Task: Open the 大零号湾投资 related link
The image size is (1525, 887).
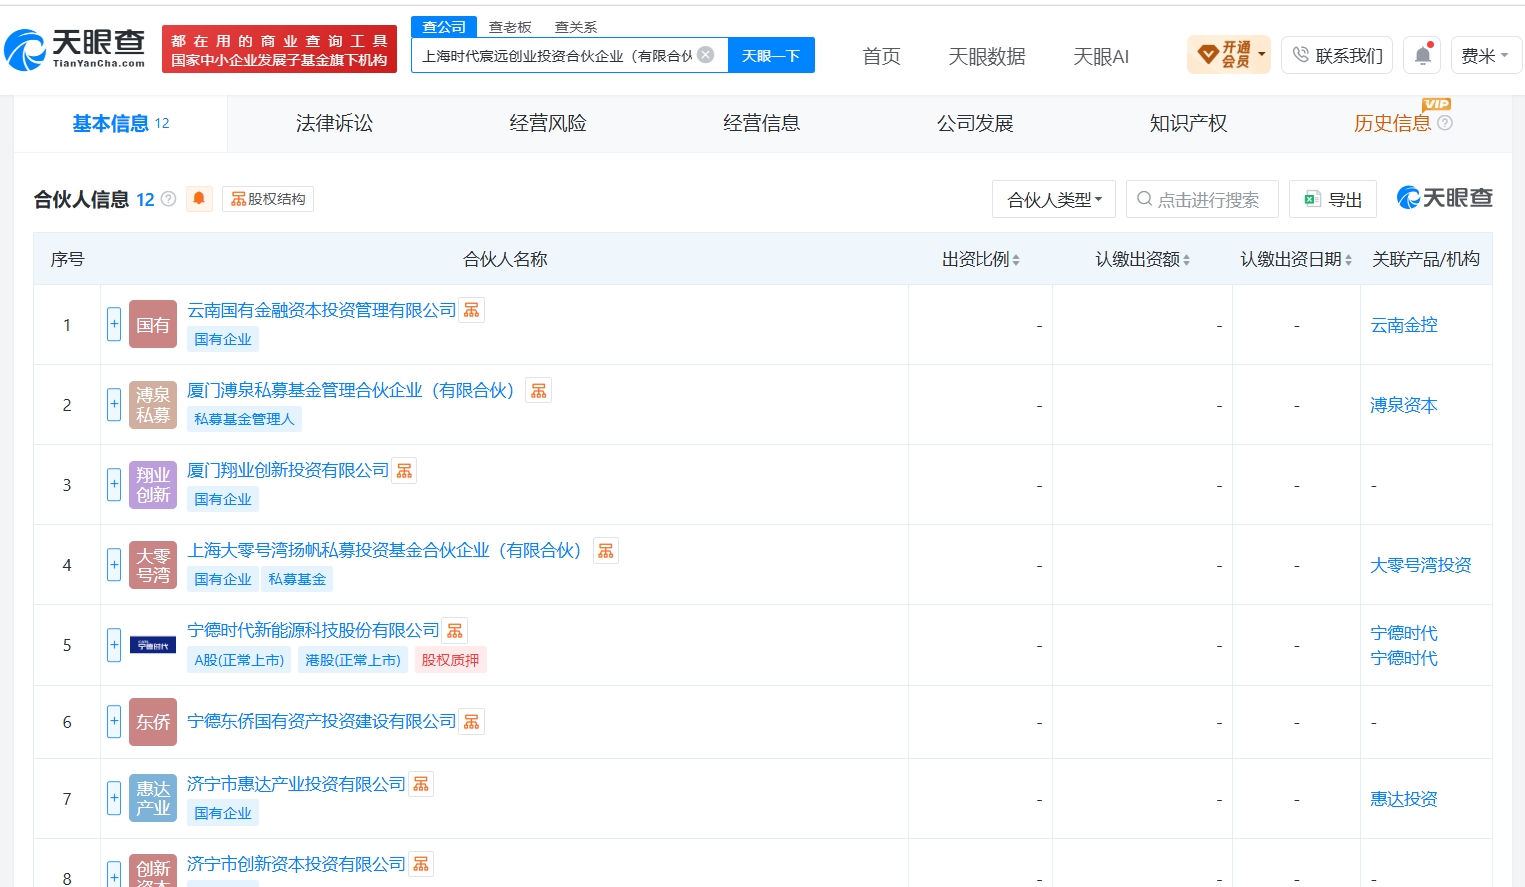Action: 1421,565
